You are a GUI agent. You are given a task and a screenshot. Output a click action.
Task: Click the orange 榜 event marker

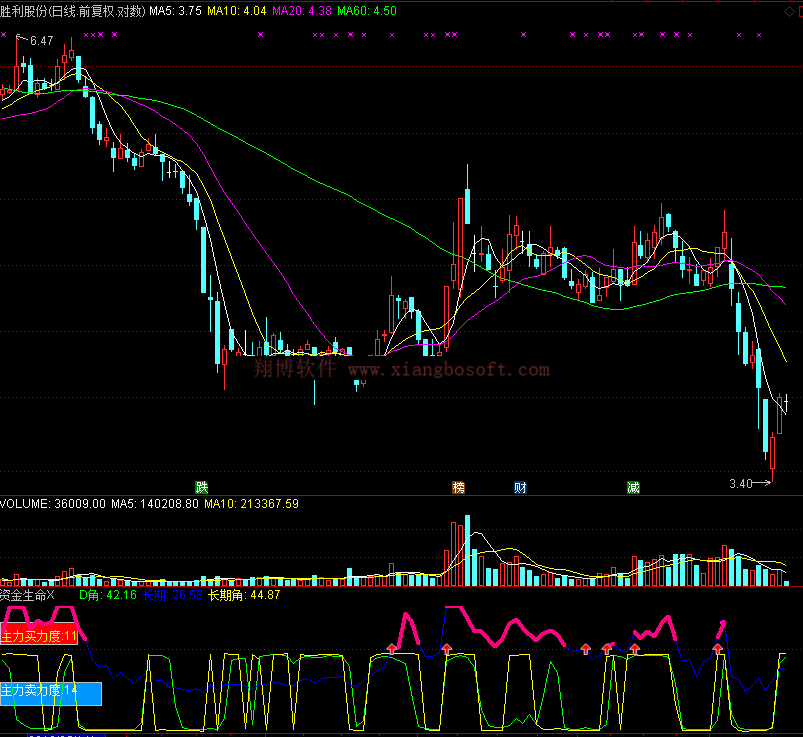(x=459, y=488)
